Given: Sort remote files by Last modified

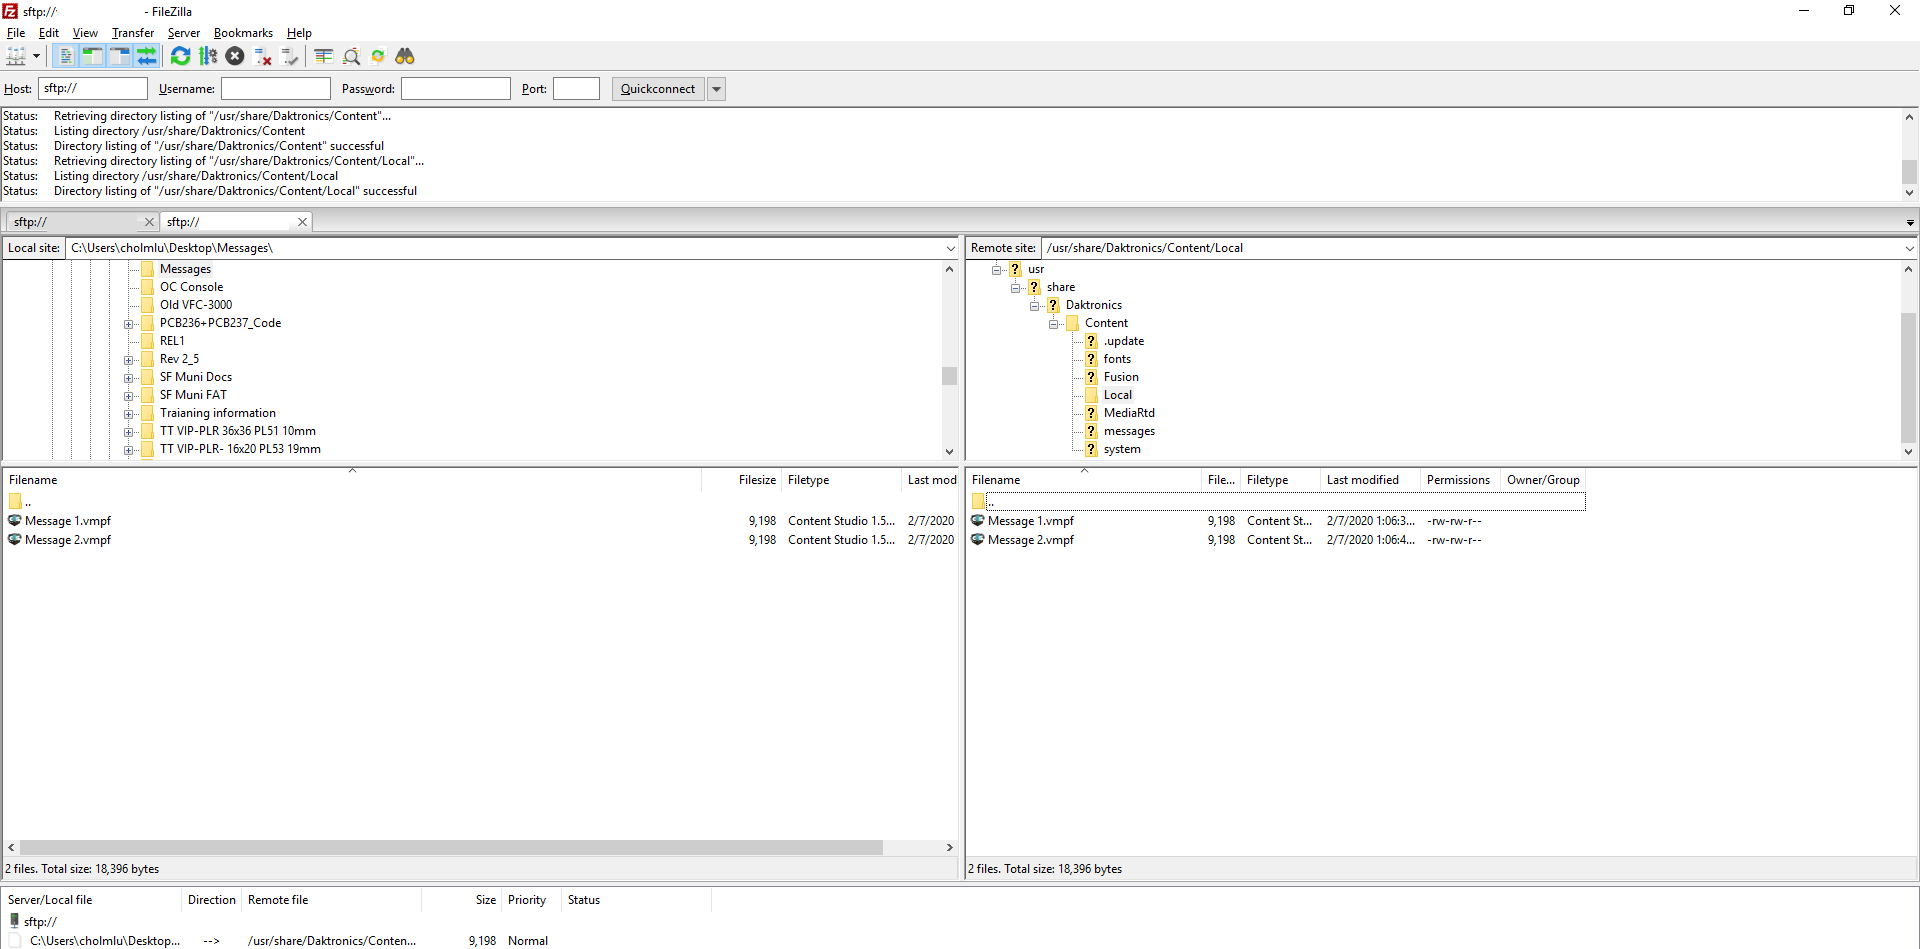Looking at the screenshot, I should (1362, 480).
